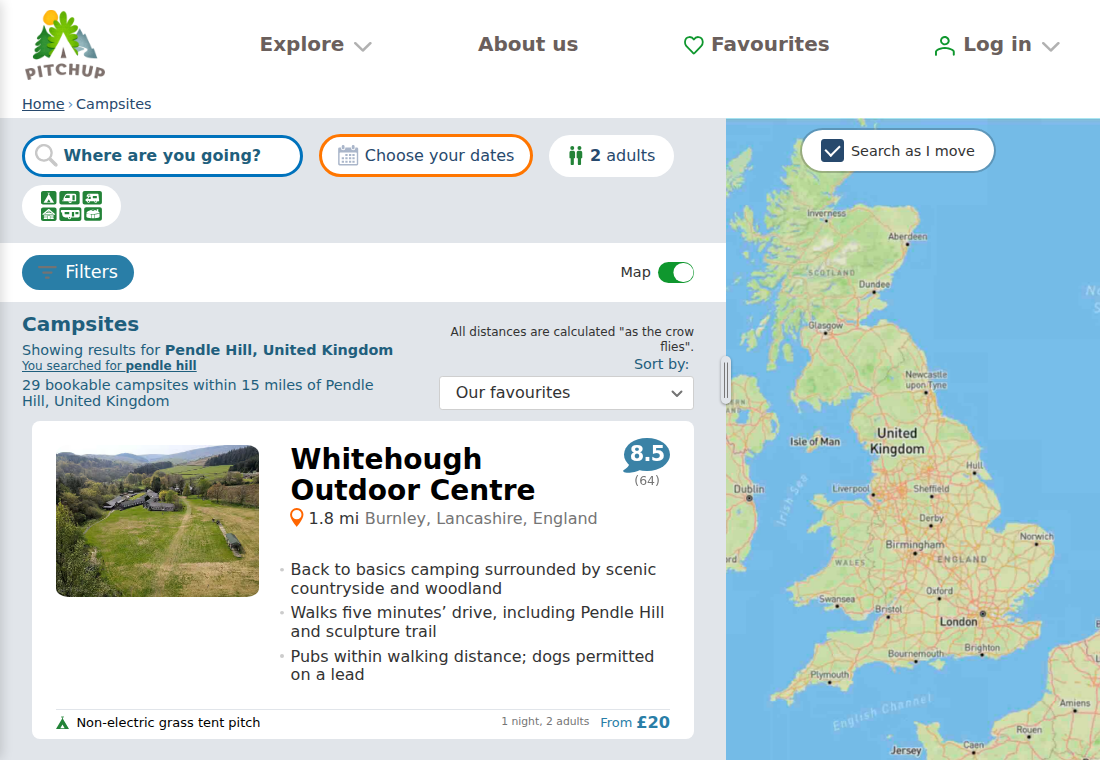Click the Whitehough Outdoor Centre photo
1100x760 pixels.
157,521
